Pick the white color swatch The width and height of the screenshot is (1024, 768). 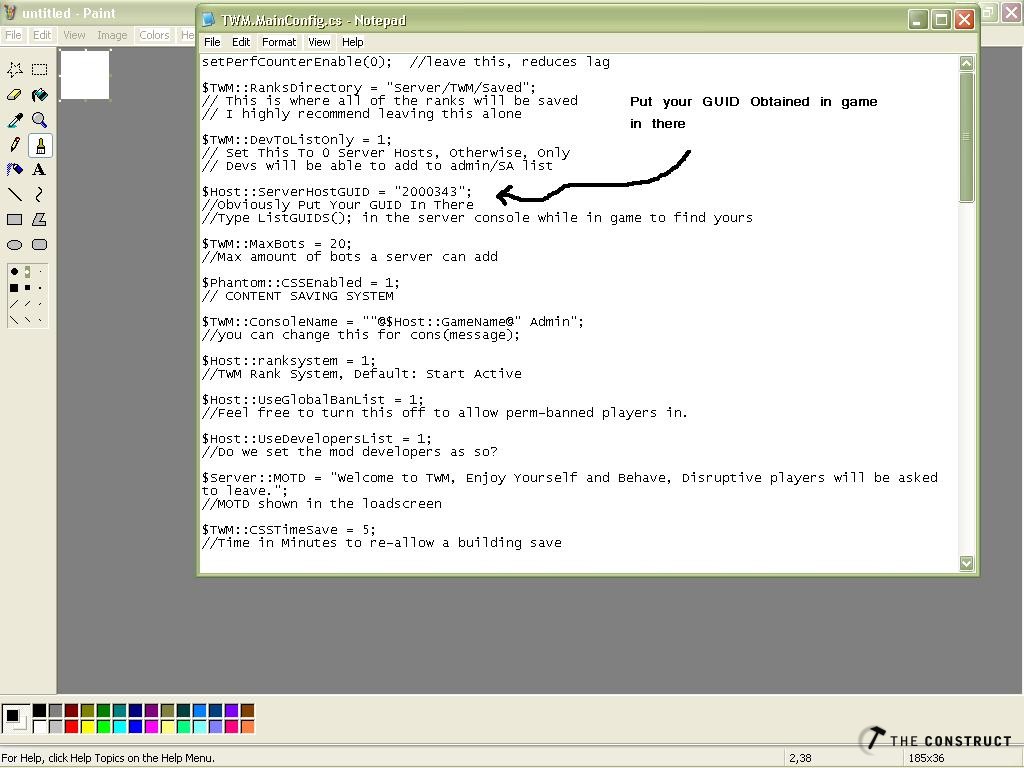[39, 726]
